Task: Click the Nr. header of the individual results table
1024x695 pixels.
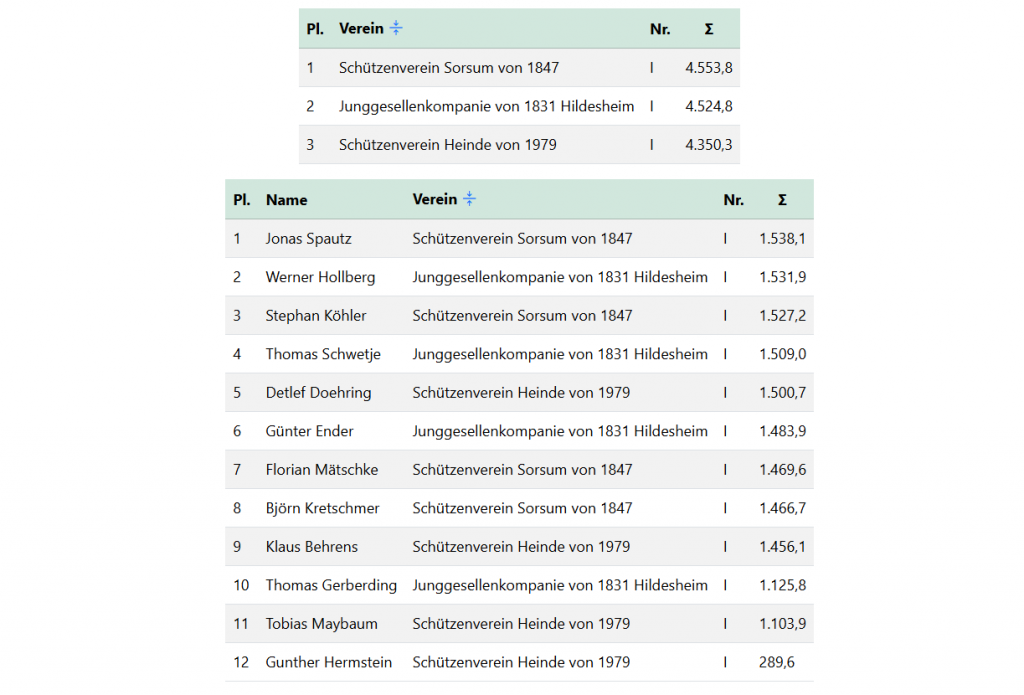Action: pyautogui.click(x=733, y=199)
